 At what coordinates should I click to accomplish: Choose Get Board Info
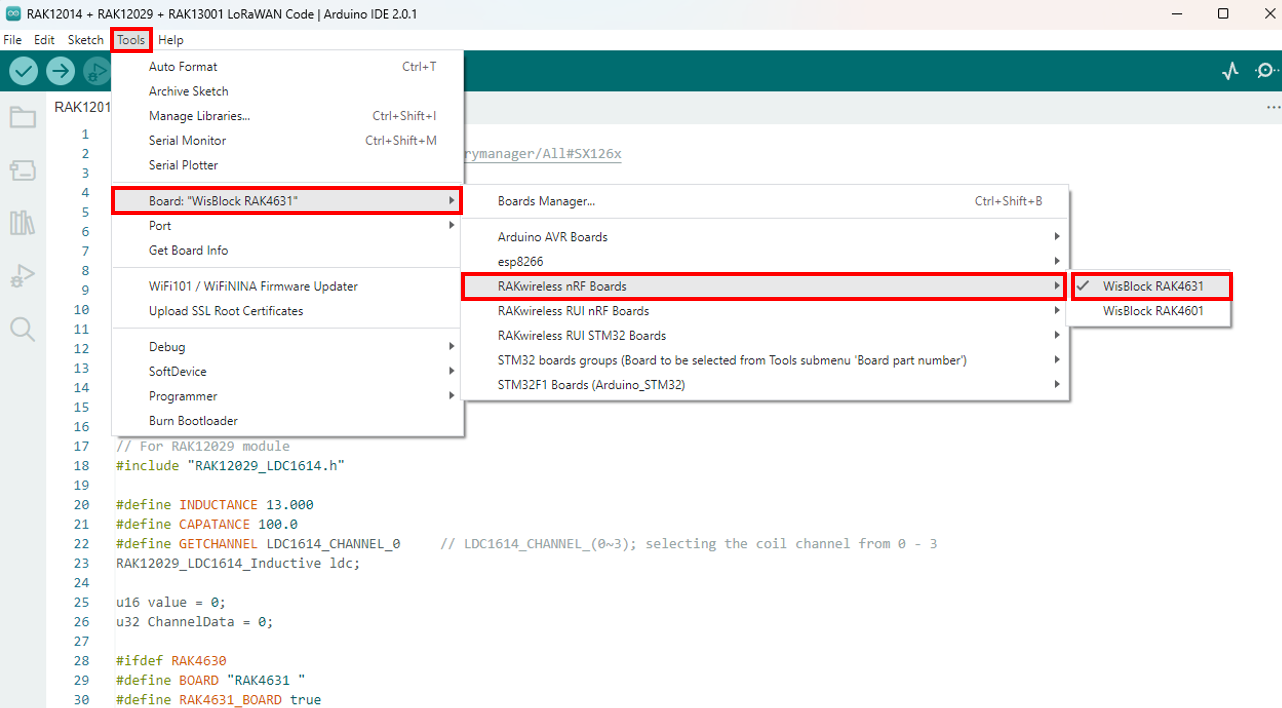pyautogui.click(x=287, y=251)
